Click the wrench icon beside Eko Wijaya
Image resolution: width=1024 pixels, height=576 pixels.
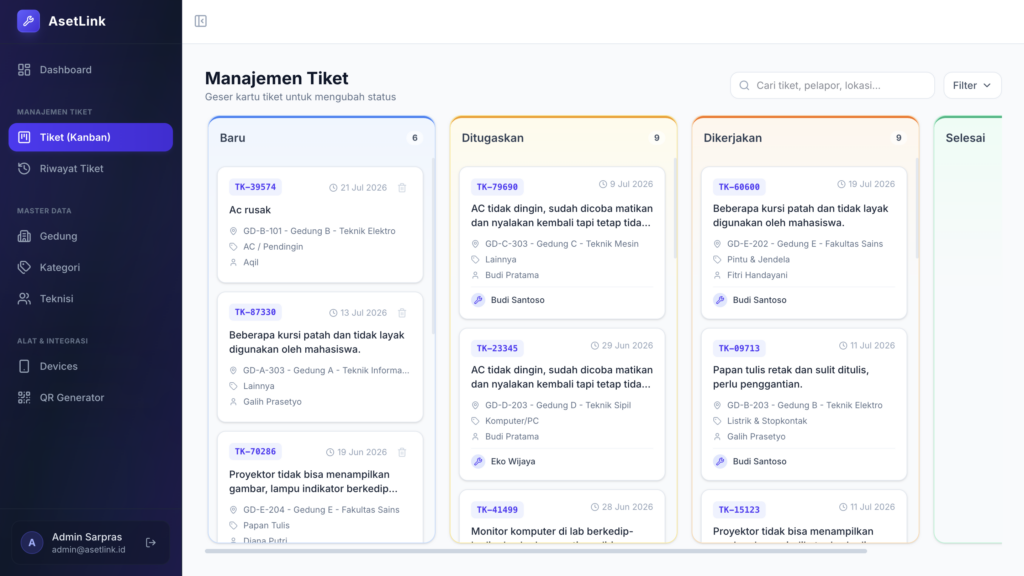478,461
